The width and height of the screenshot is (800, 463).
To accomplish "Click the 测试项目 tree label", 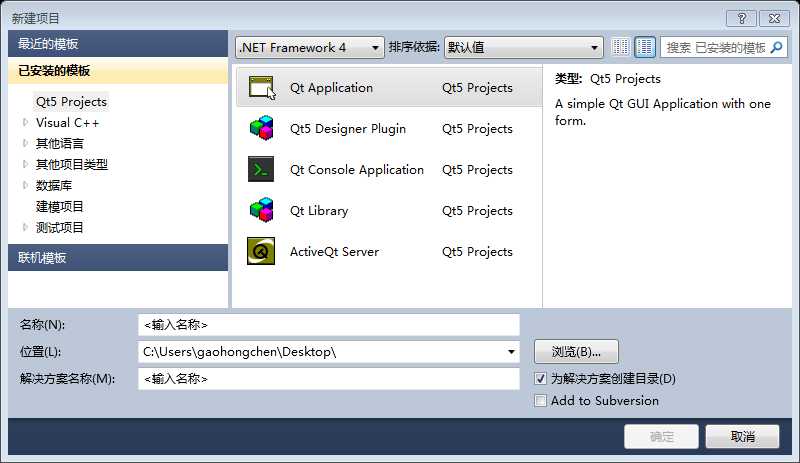I will pyautogui.click(x=60, y=227).
